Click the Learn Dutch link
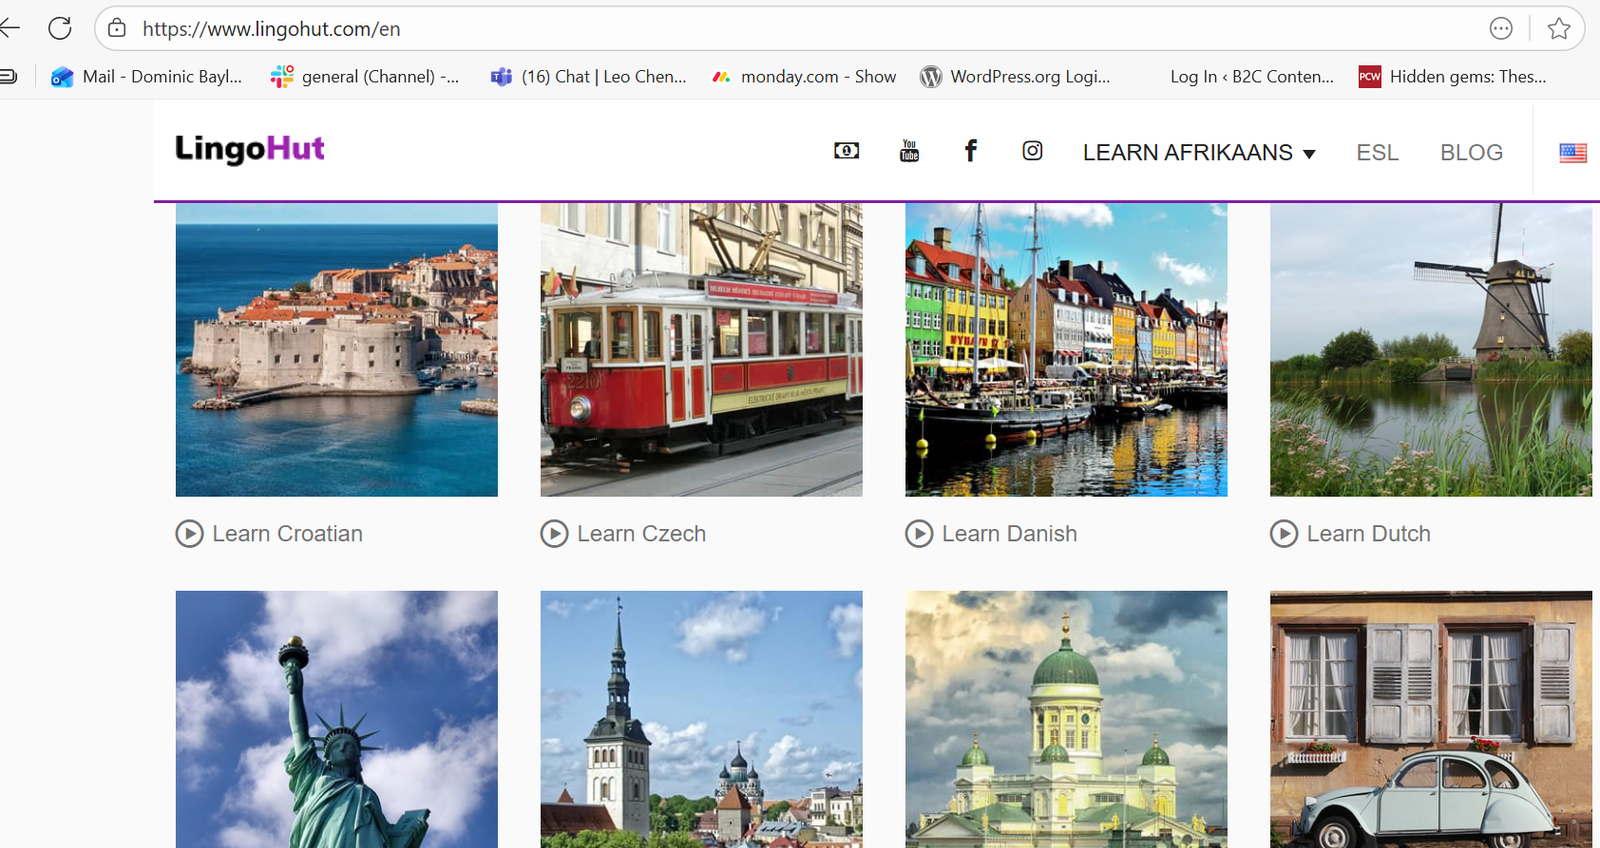Viewport: 1600px width, 848px height. 1368,534
